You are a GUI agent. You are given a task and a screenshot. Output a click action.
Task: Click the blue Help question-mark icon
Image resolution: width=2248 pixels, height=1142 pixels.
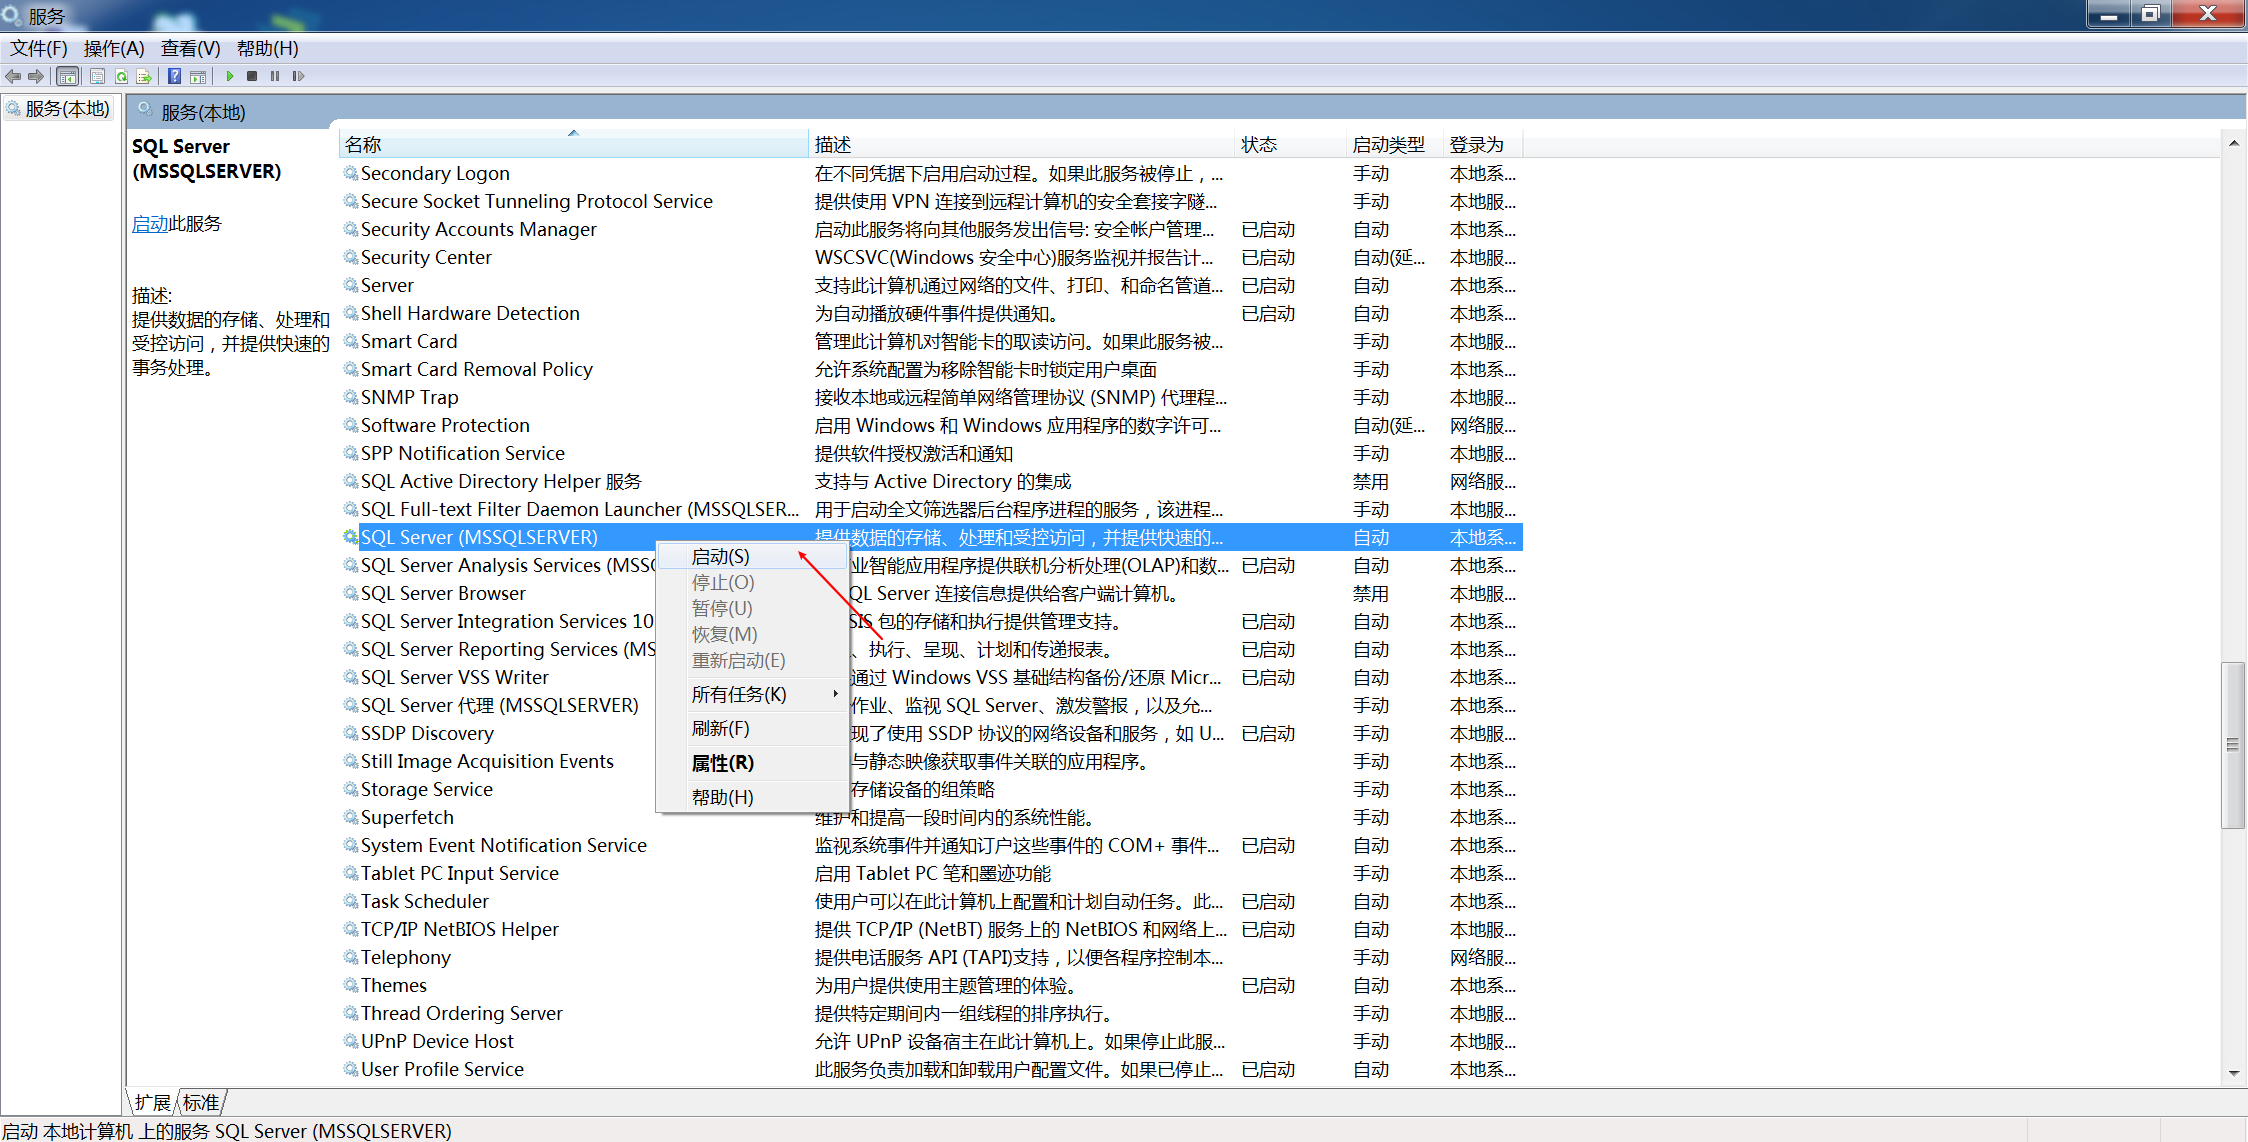pos(174,76)
